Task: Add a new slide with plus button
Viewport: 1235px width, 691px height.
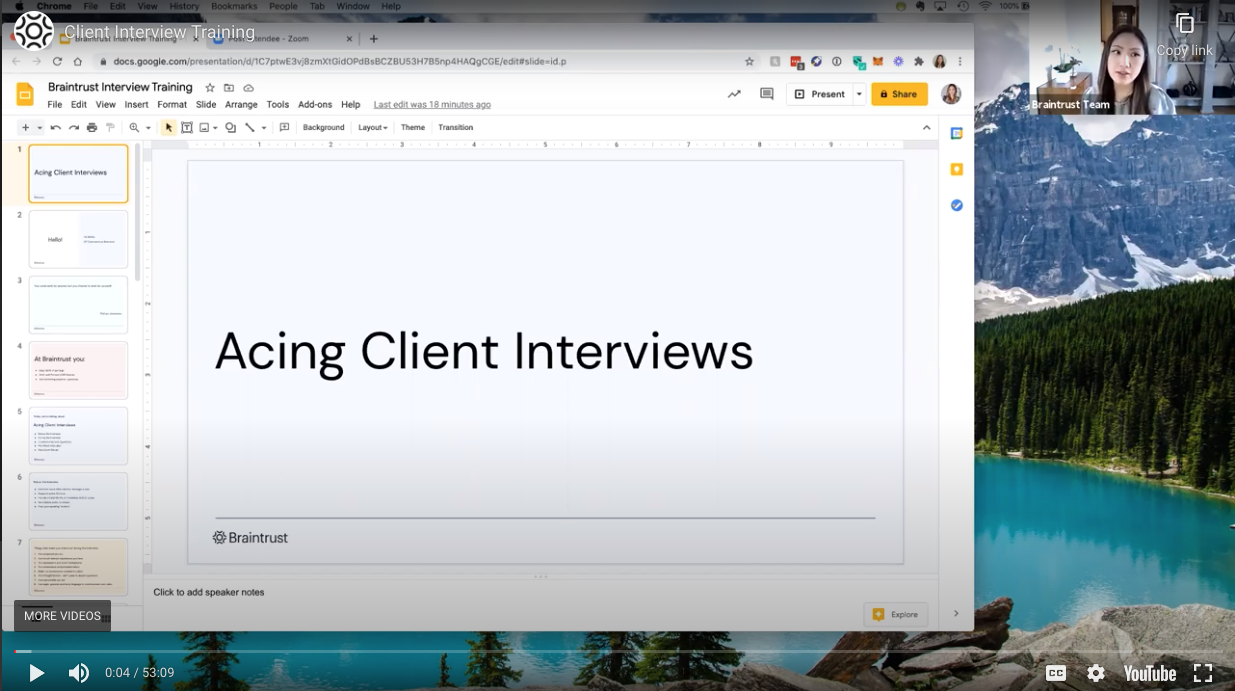Action: 26,127
